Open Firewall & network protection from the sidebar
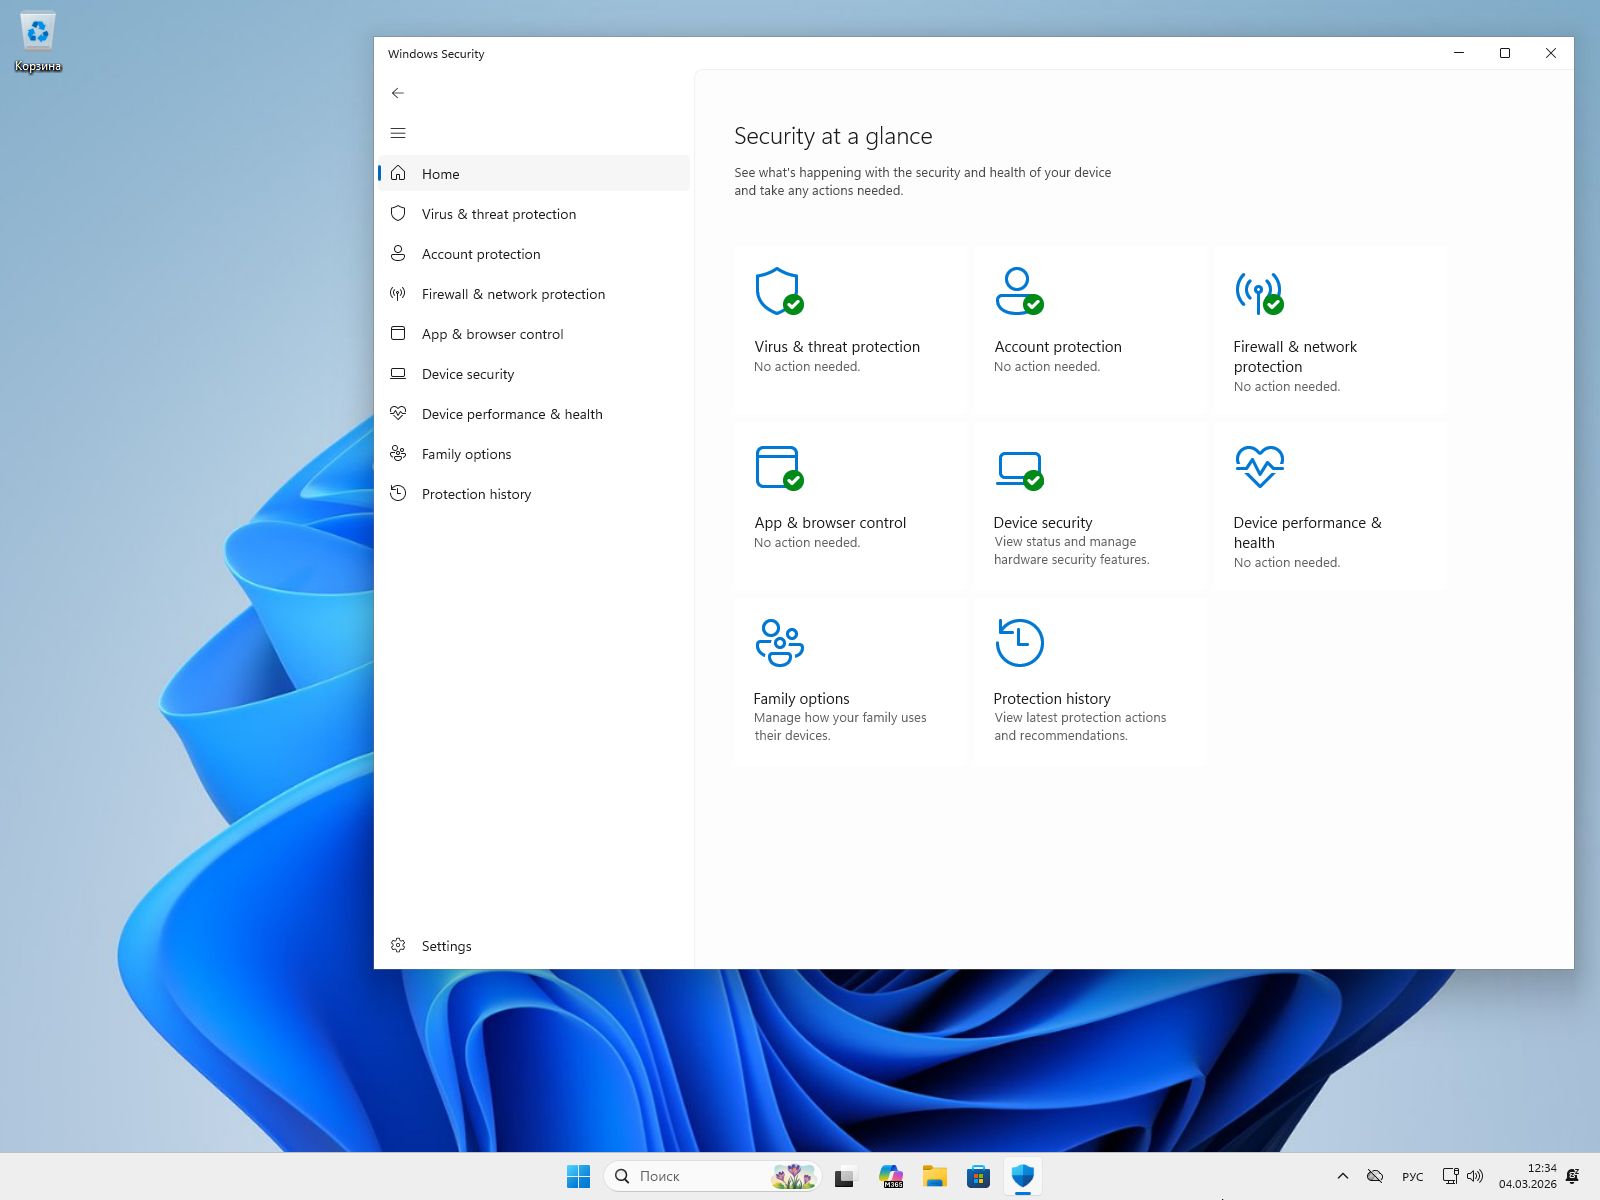 point(513,293)
